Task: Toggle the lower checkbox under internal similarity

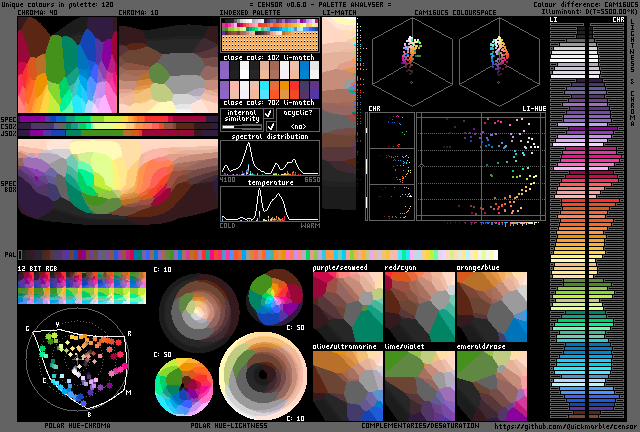Action: pos(269,127)
